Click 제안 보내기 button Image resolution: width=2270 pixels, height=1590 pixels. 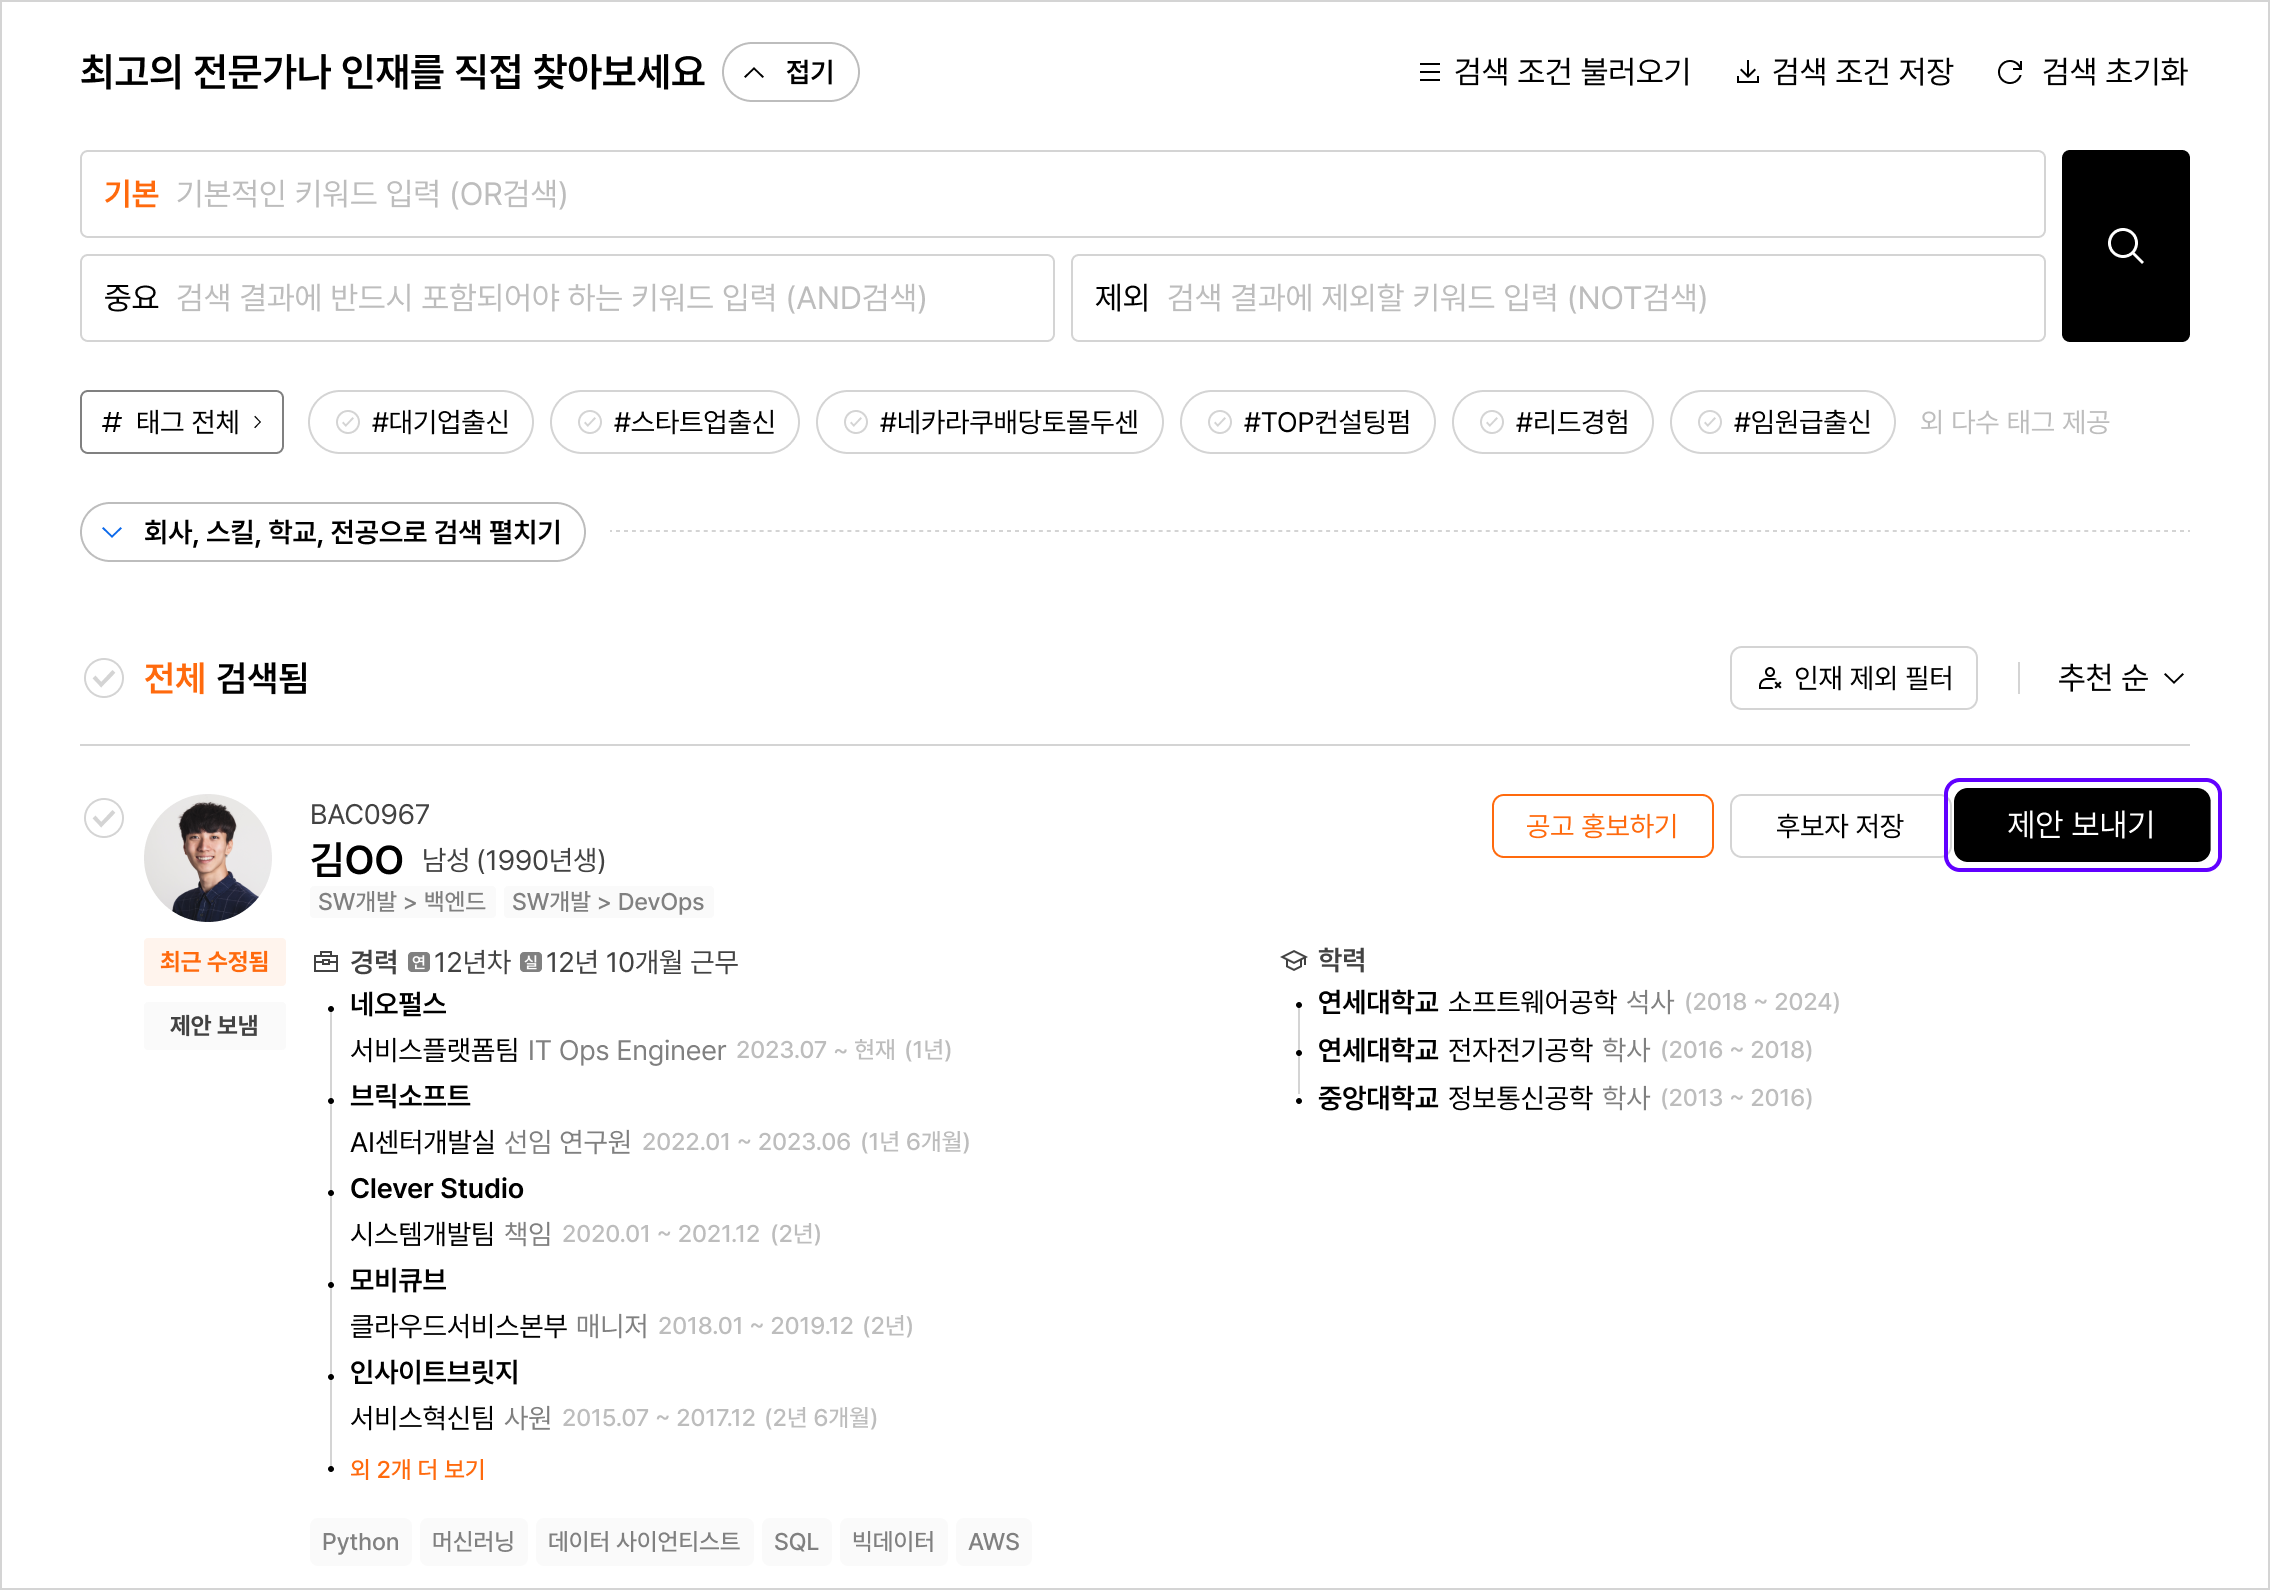[2081, 825]
